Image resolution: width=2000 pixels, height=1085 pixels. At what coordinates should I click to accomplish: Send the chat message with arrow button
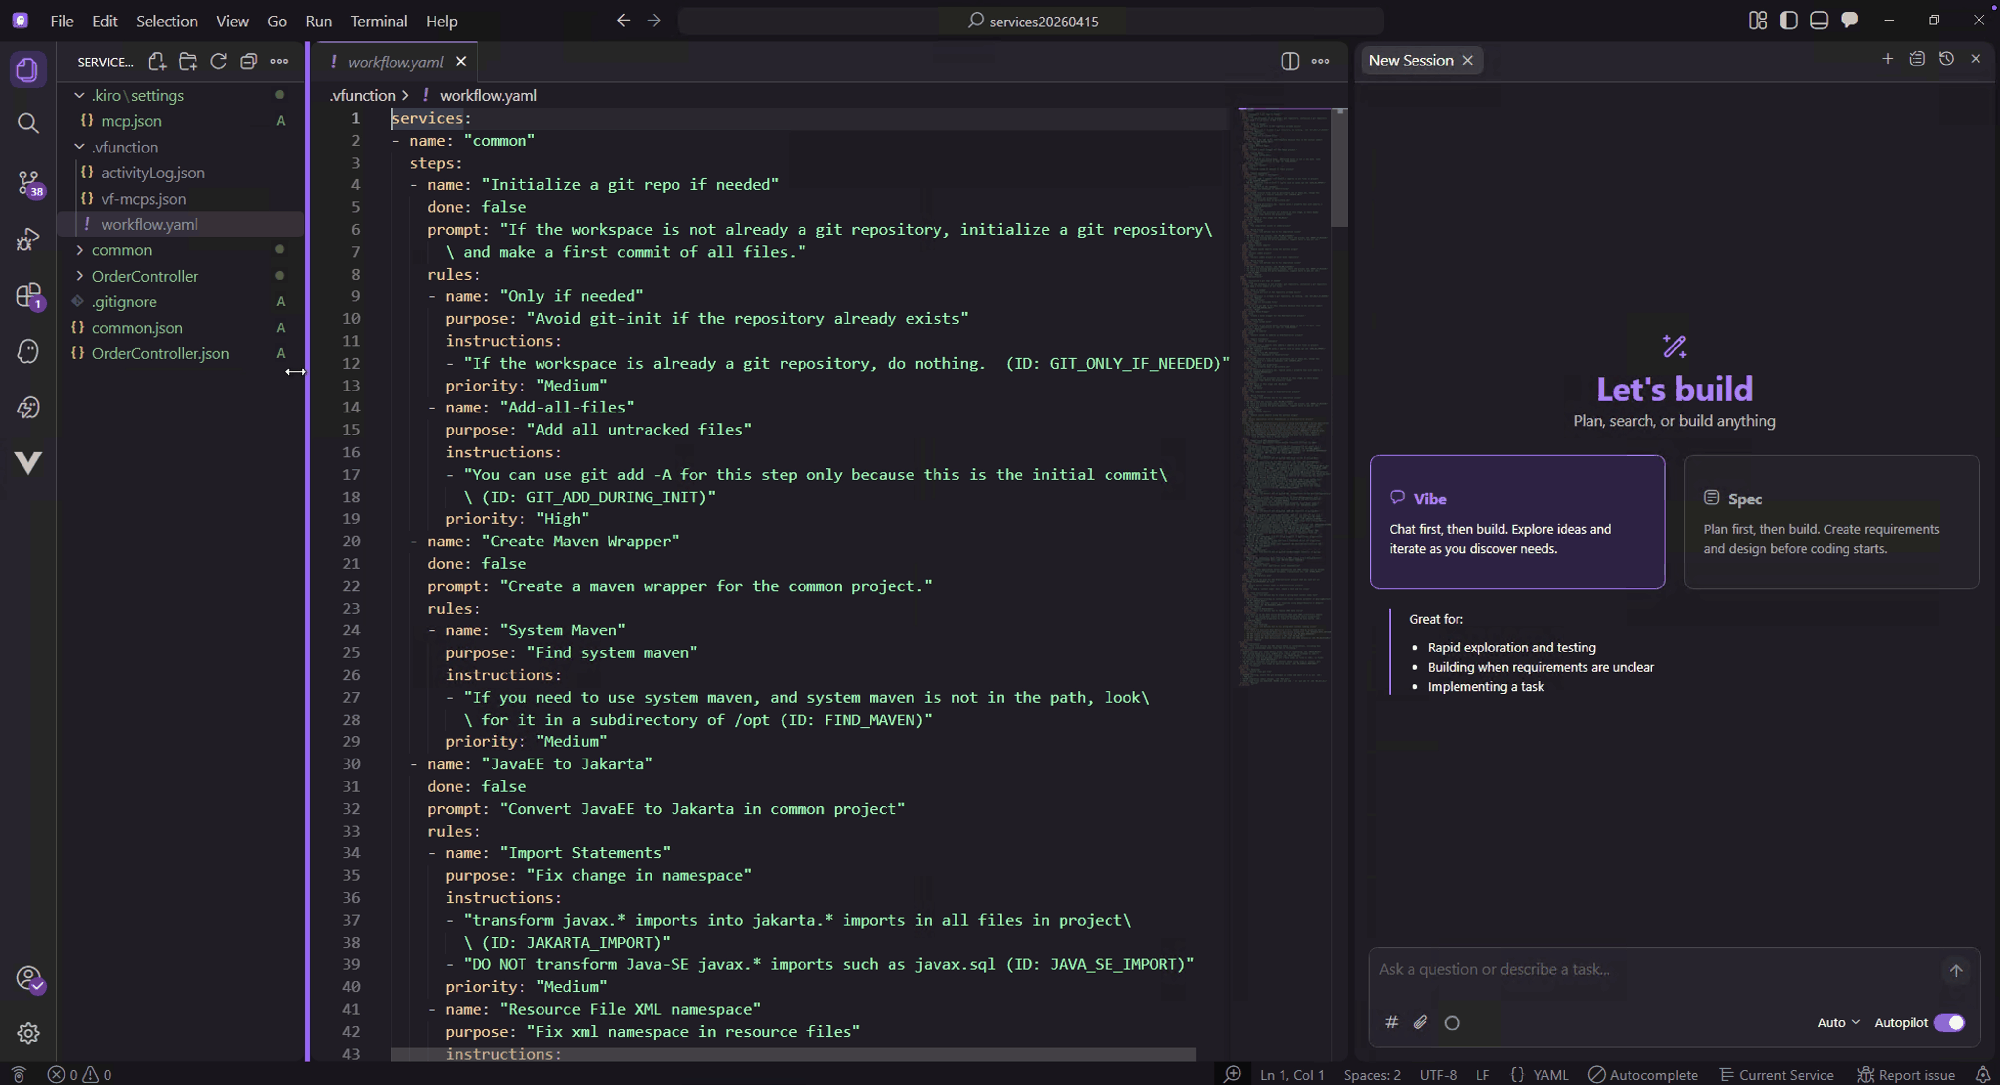click(1956, 970)
